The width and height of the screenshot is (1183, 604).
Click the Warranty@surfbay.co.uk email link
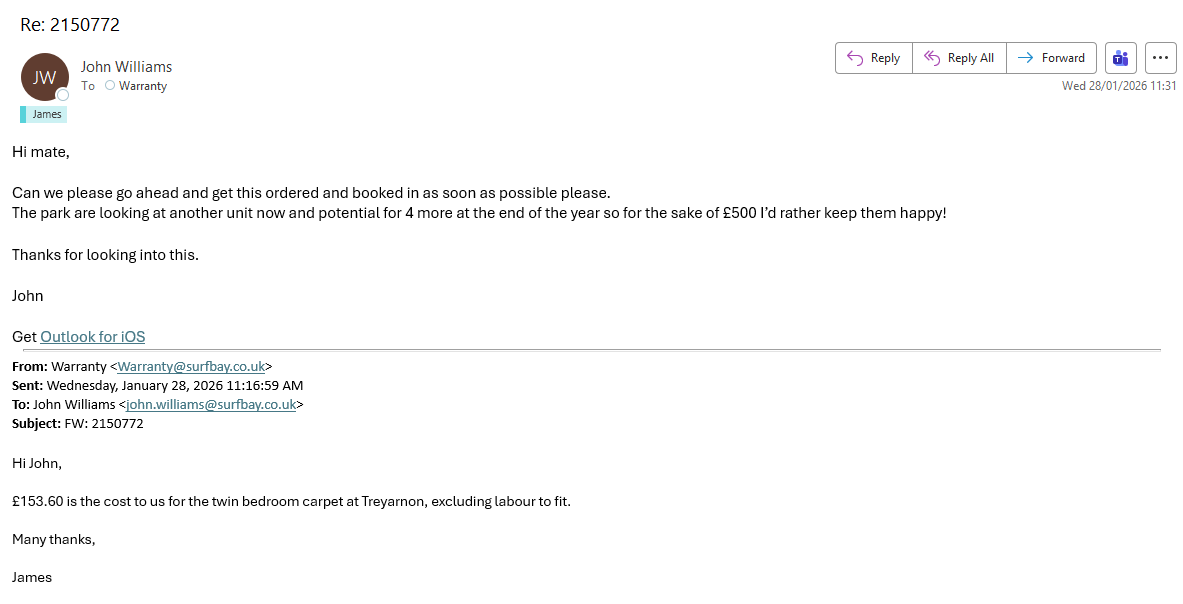click(191, 367)
